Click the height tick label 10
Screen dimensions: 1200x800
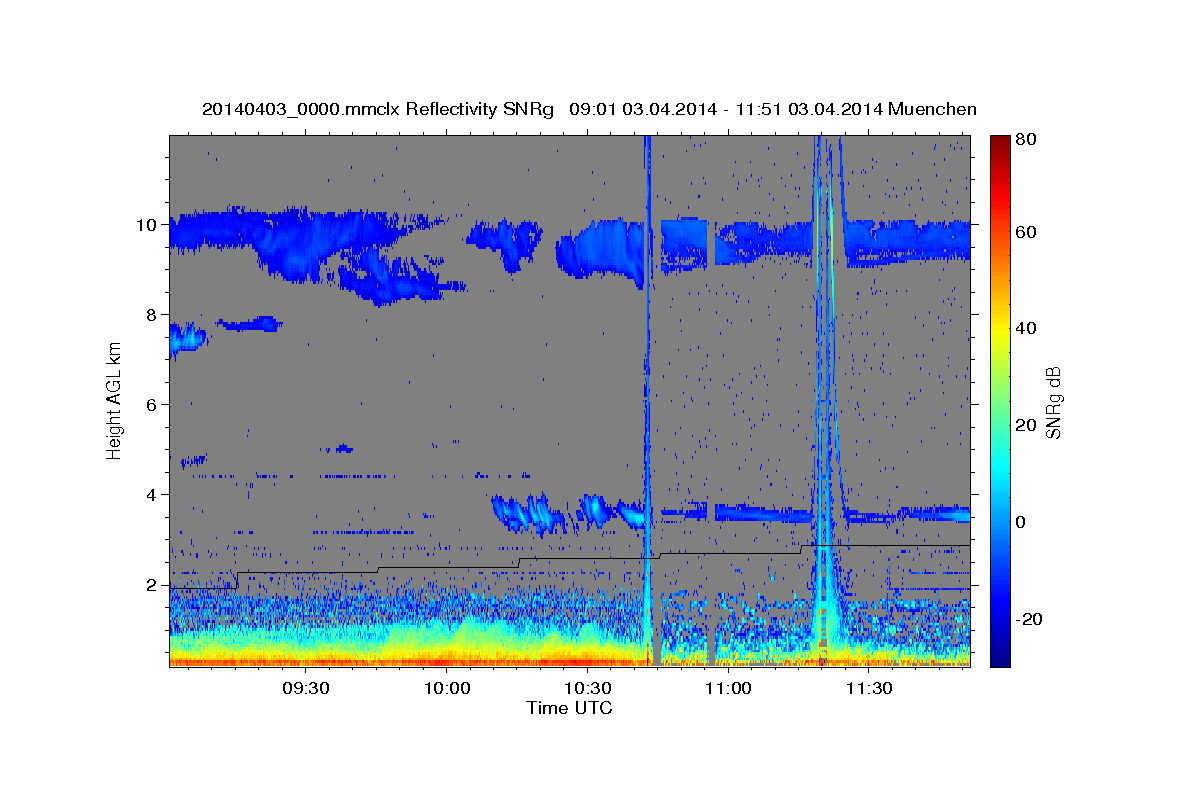pyautogui.click(x=148, y=225)
